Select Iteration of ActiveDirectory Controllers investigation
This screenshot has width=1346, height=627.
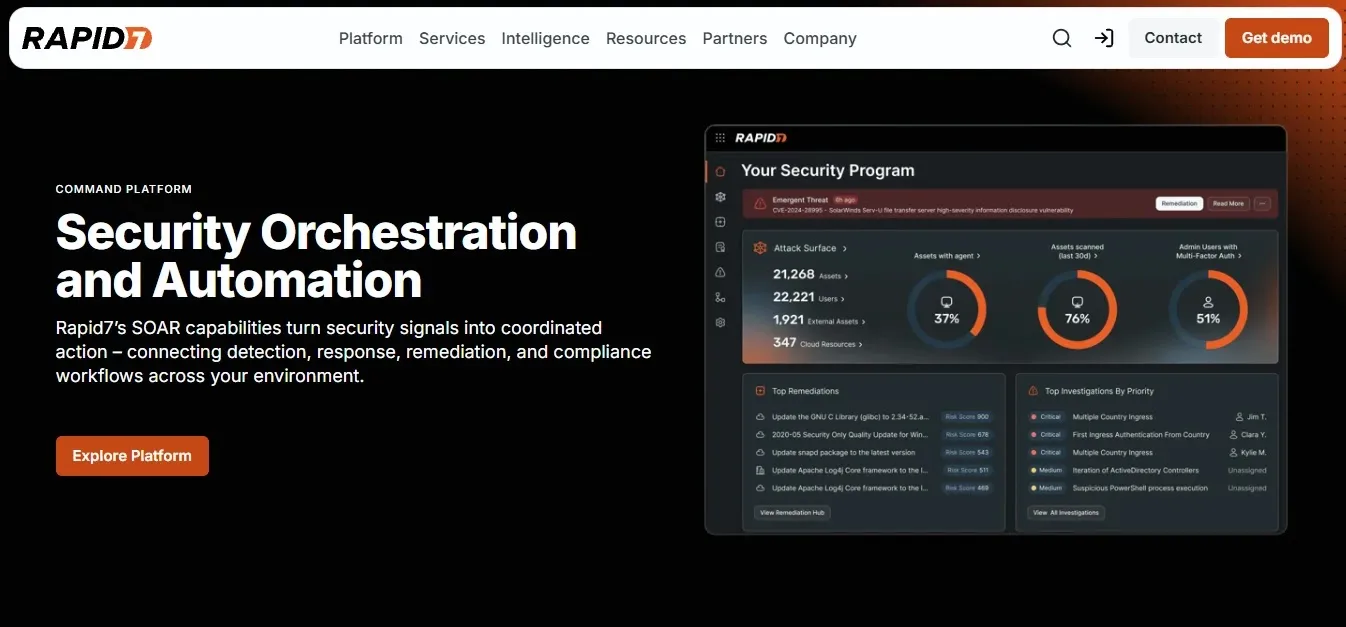coord(1135,470)
